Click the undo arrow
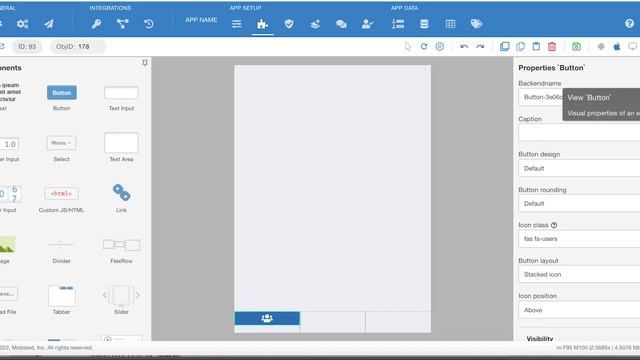The image size is (640, 360). [464, 47]
